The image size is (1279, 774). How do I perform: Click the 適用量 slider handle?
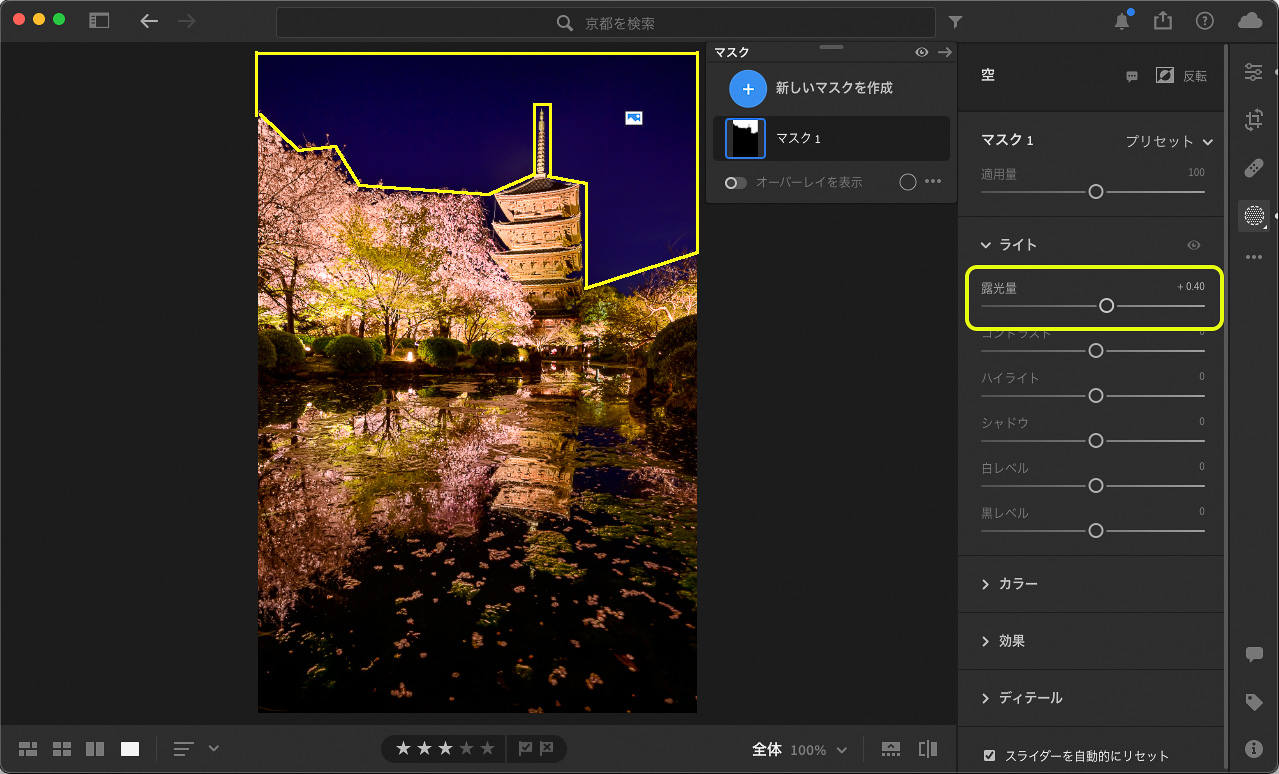click(1095, 192)
